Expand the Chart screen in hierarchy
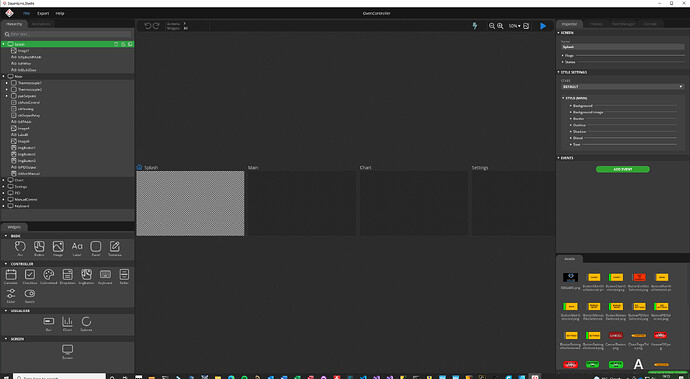Screen dimensions: 690x379 coord(4,180)
